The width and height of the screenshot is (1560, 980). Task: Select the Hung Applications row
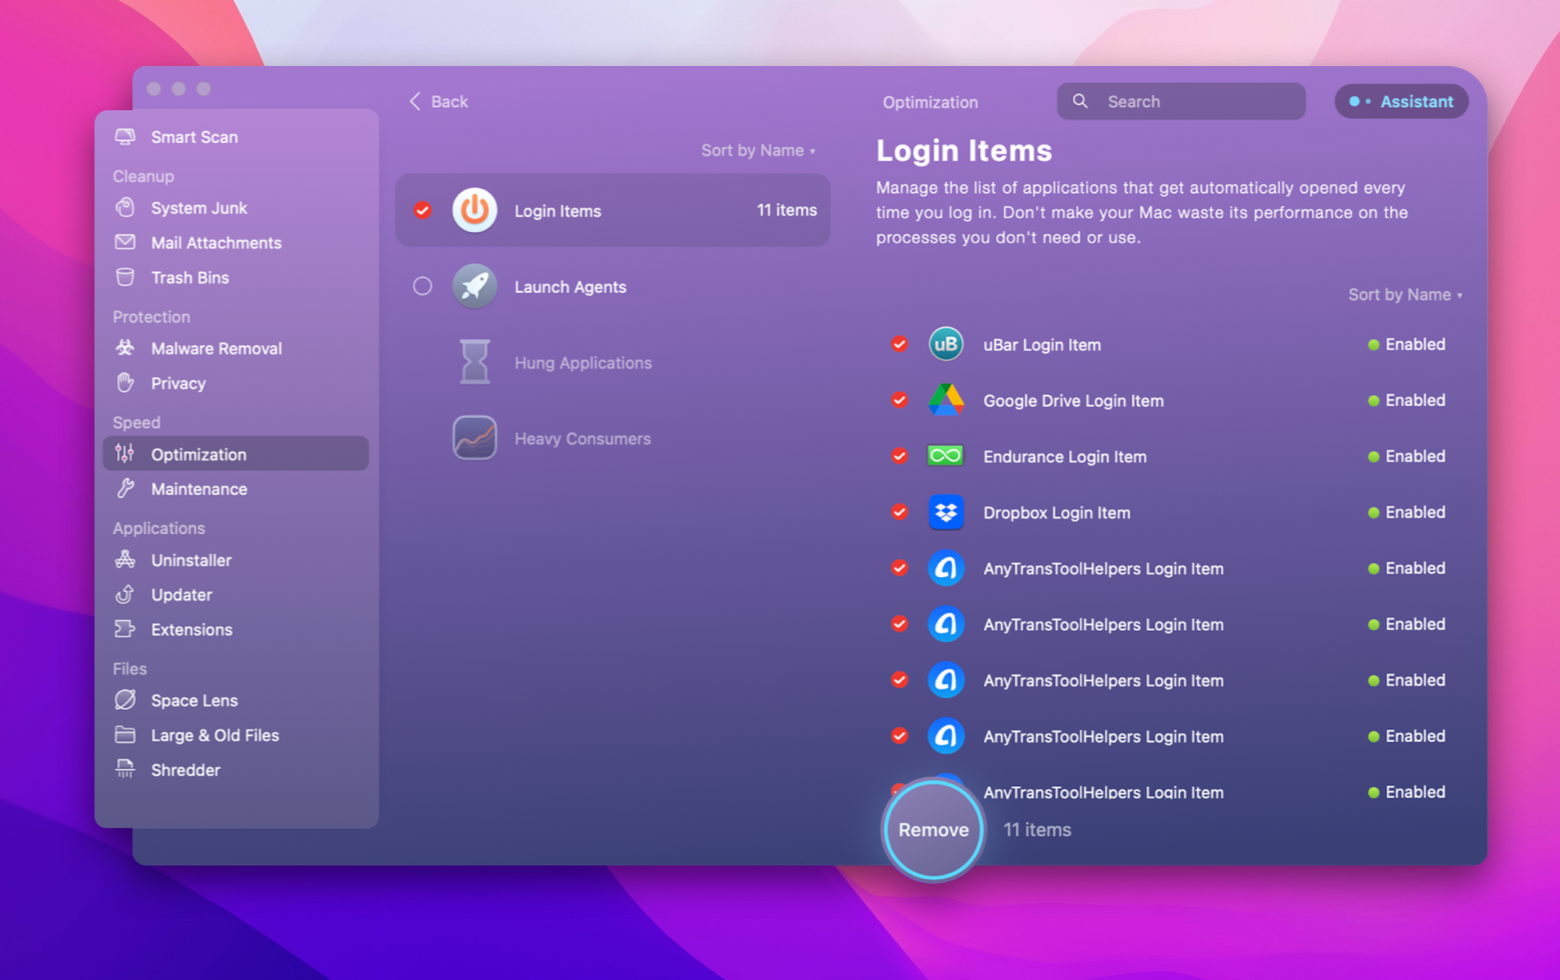(613, 362)
